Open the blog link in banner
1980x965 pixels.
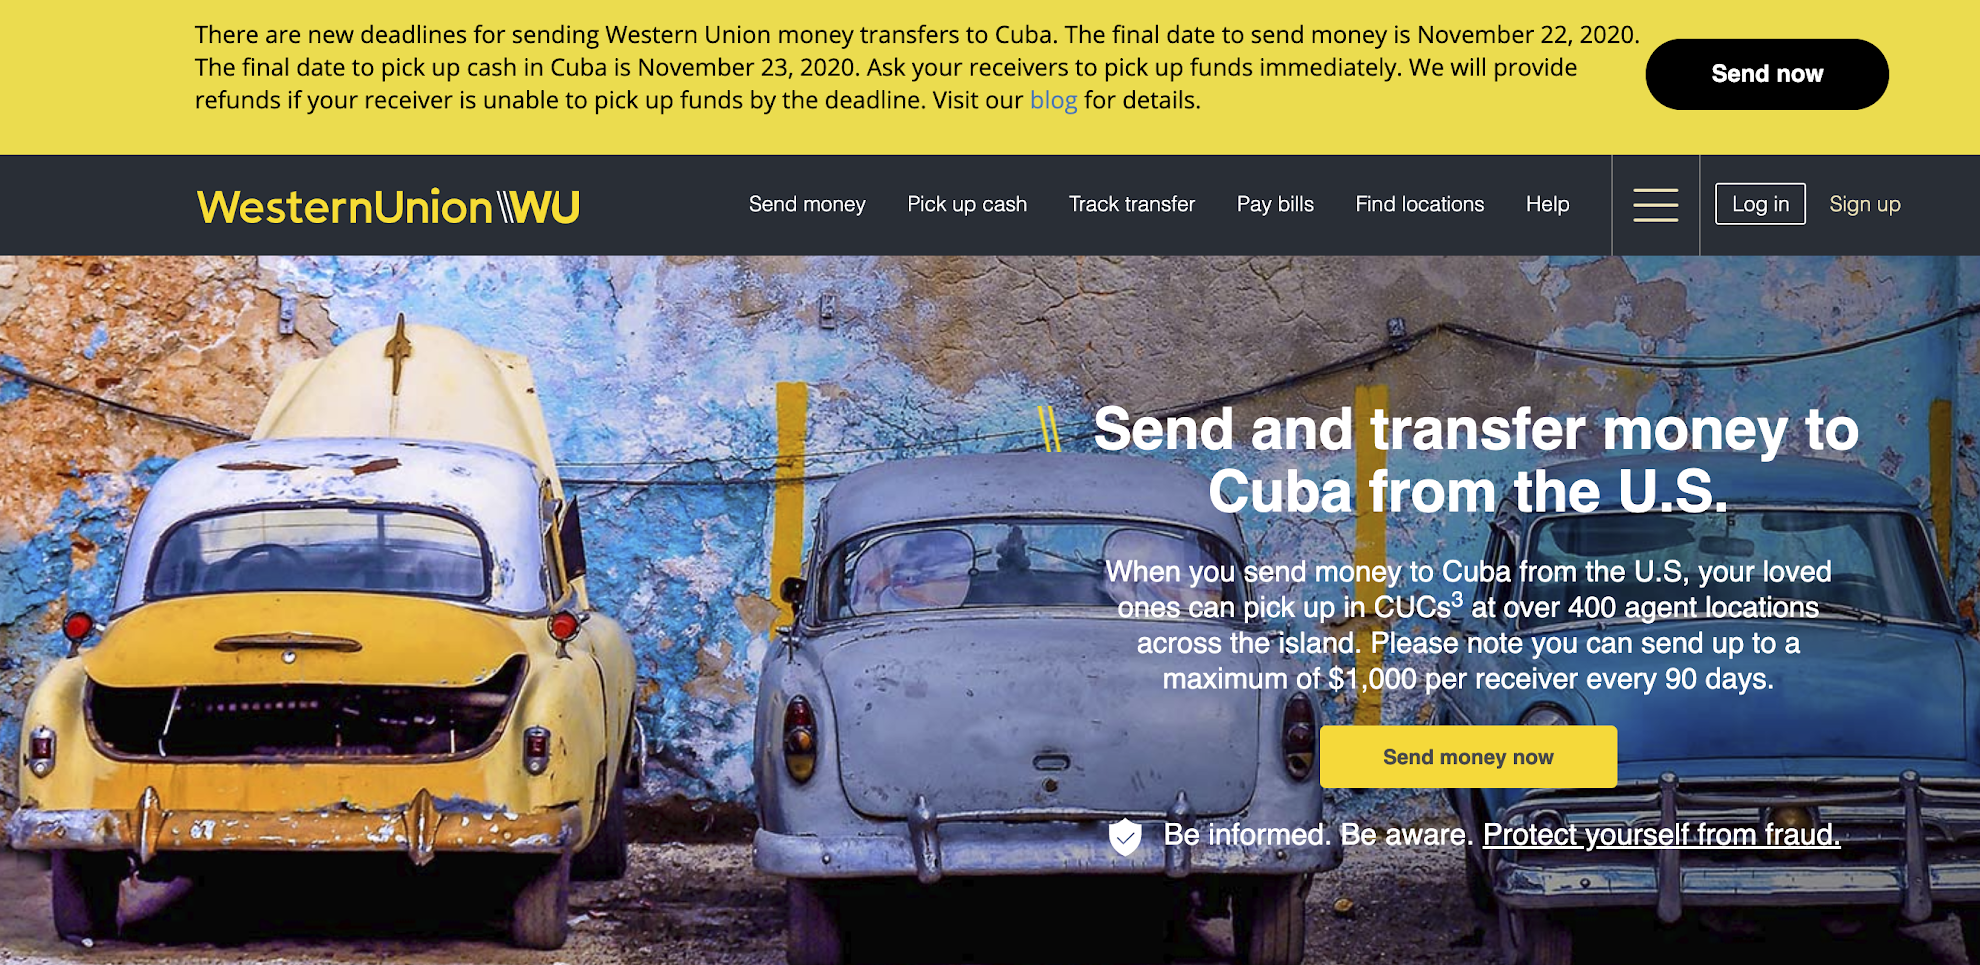pos(1053,100)
